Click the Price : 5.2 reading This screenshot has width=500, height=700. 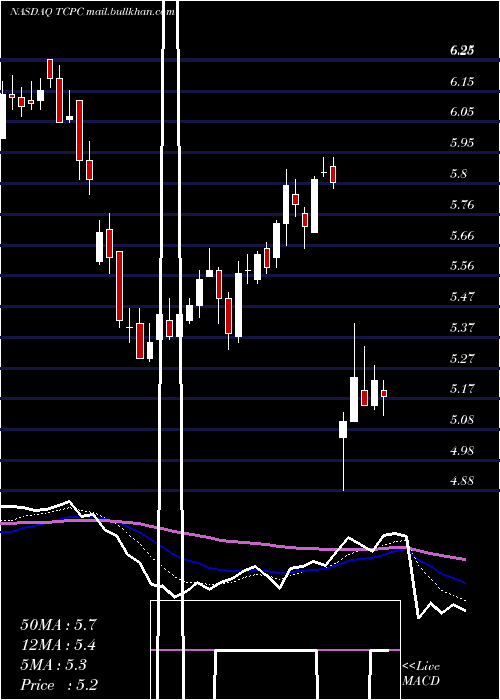tap(59, 685)
